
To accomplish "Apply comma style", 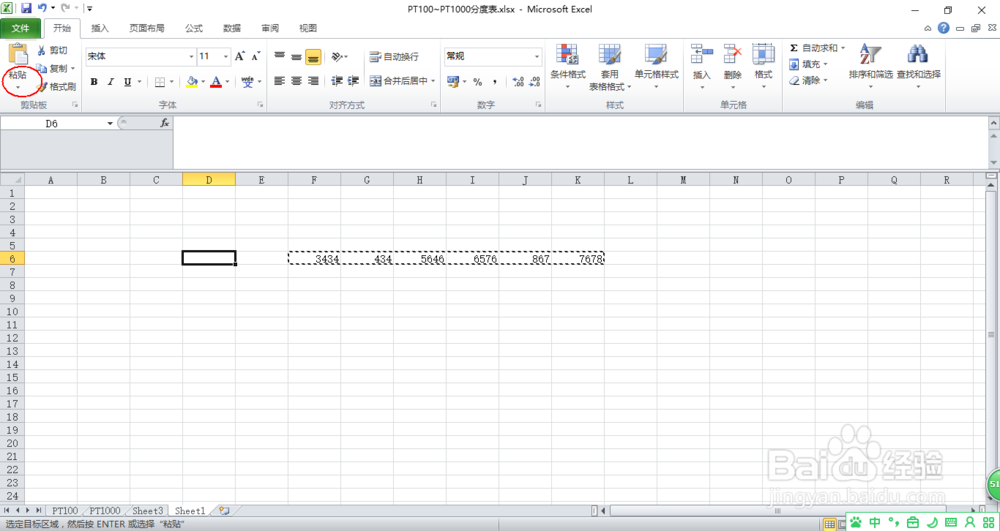I will [x=494, y=82].
